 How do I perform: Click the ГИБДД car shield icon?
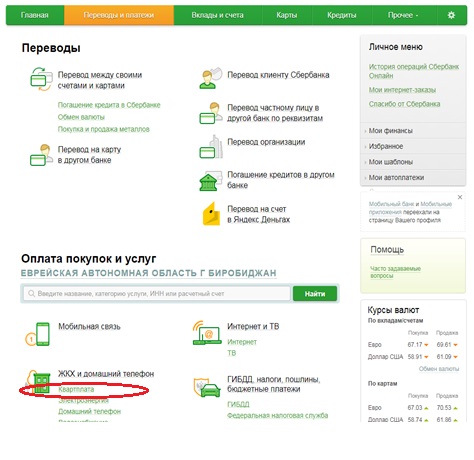click(x=207, y=387)
